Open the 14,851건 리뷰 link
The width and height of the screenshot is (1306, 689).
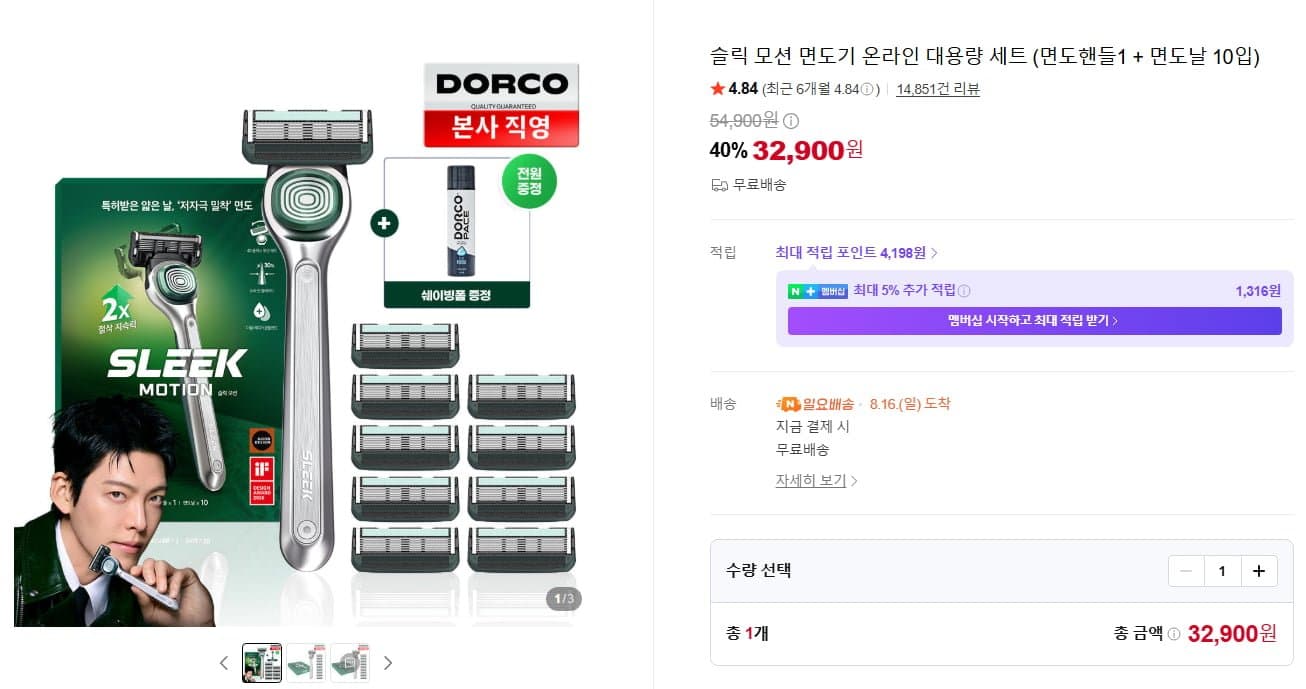tap(938, 89)
